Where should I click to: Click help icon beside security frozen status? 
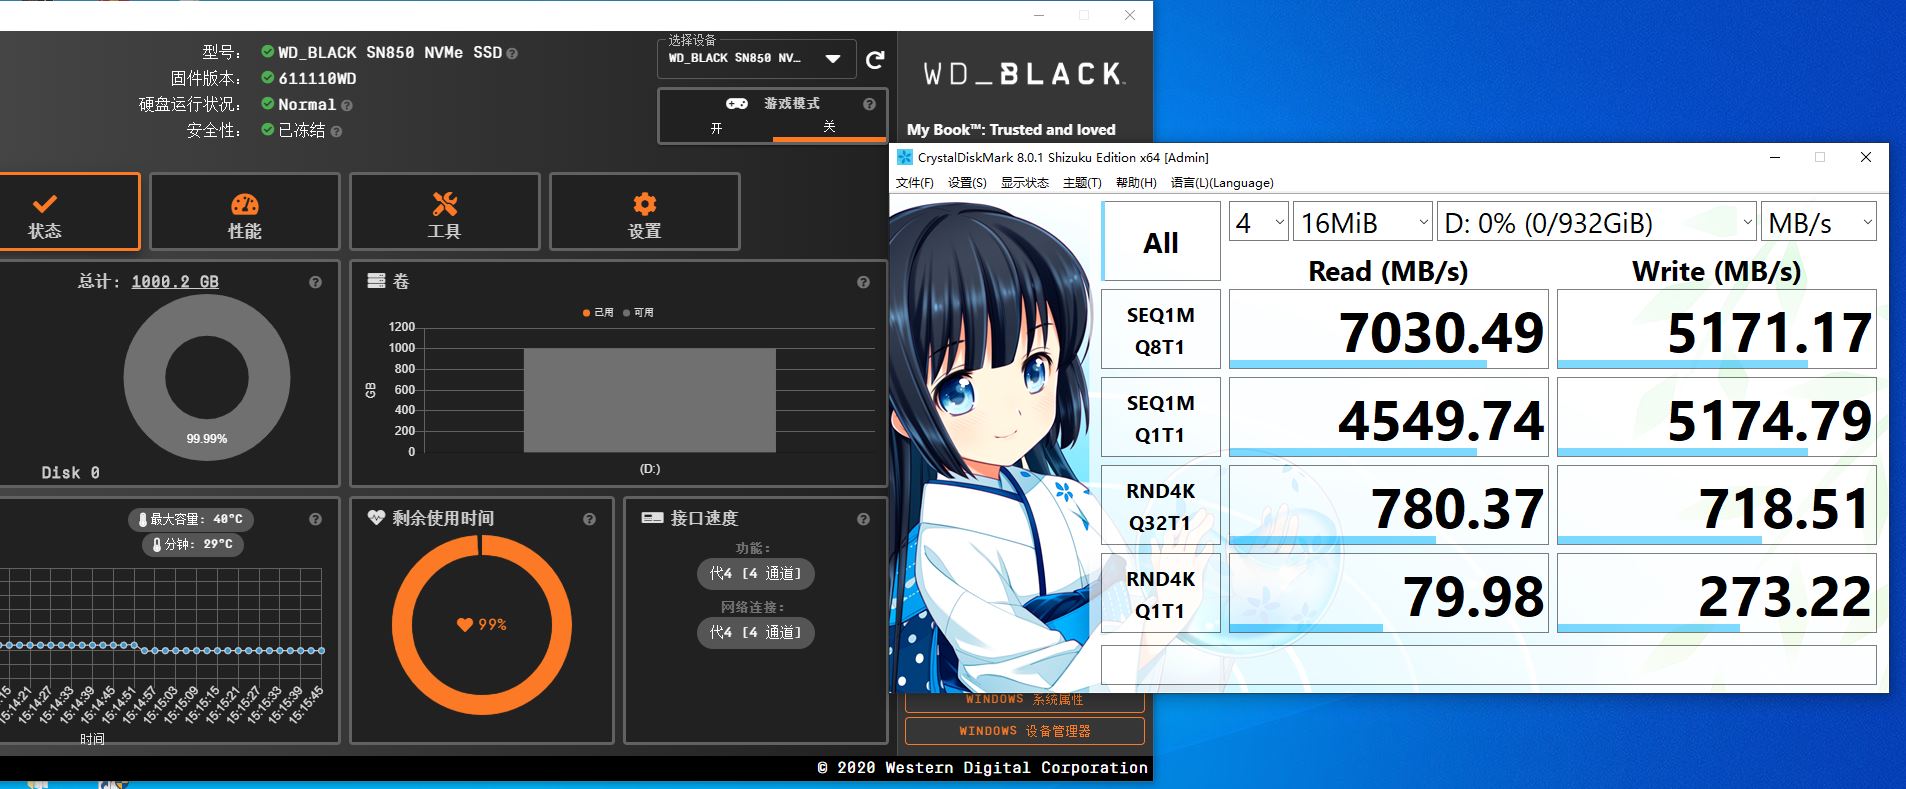pyautogui.click(x=336, y=131)
